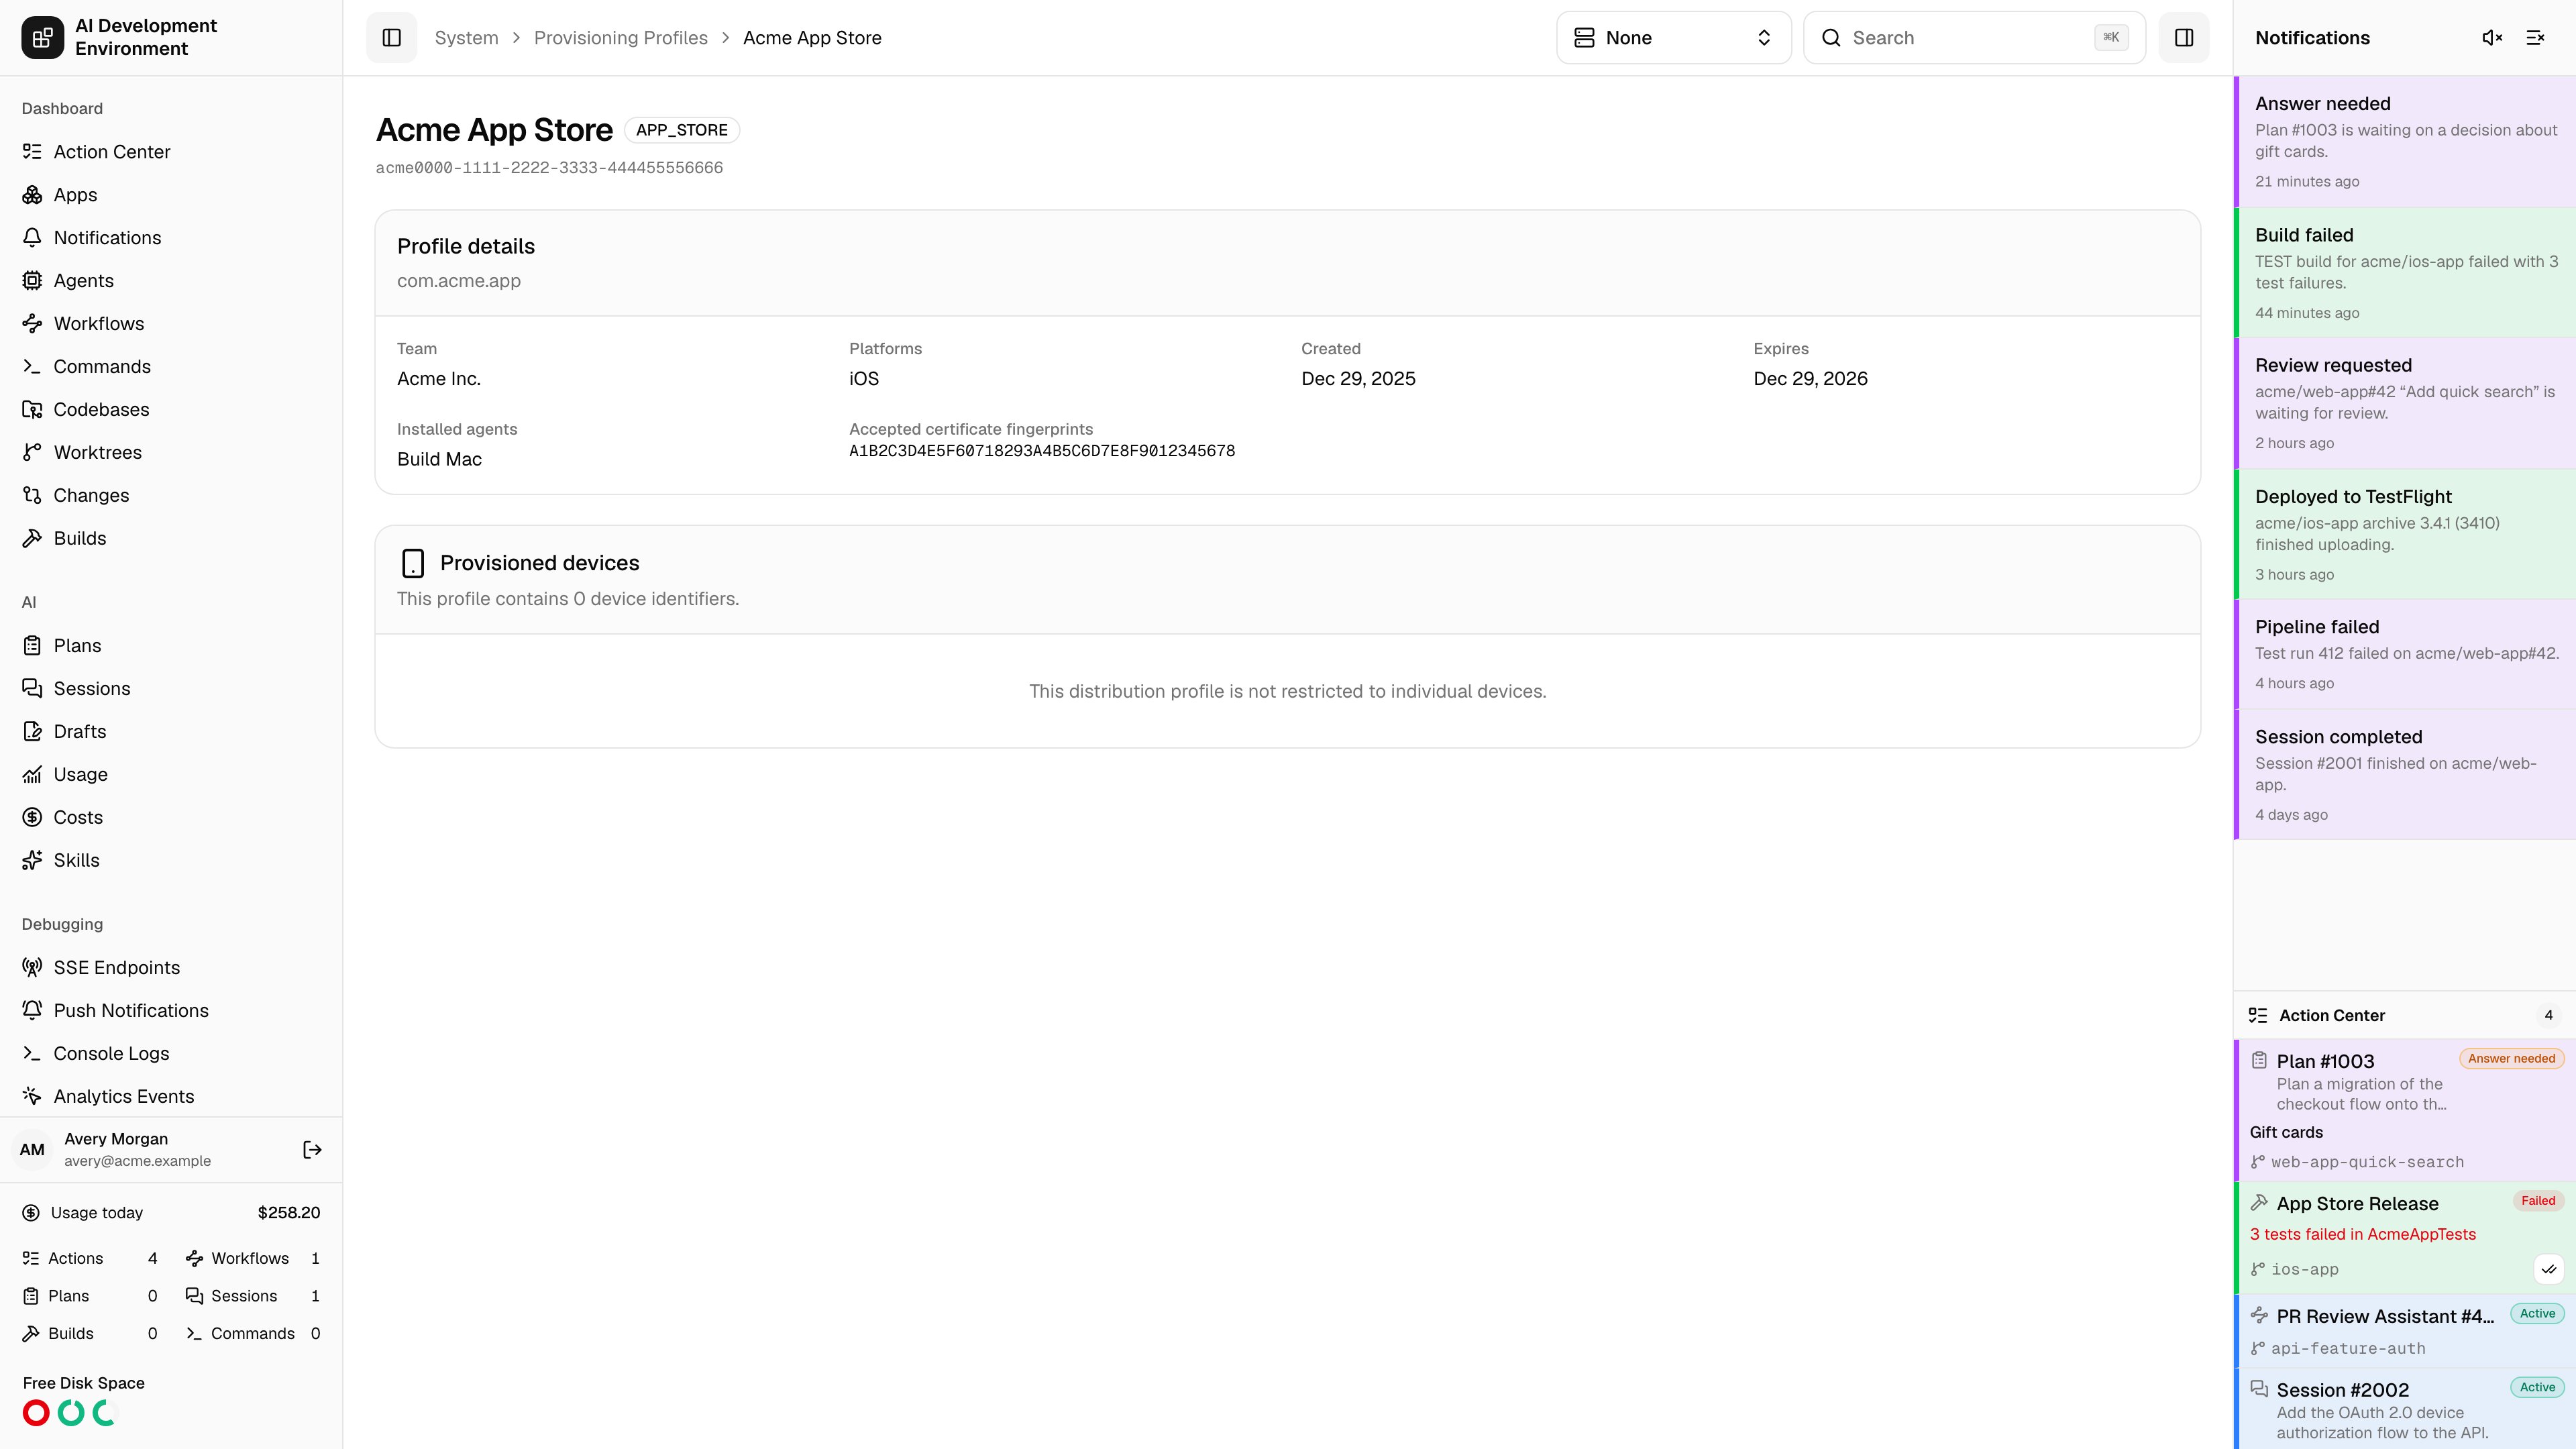Open the None environment dropdown

[1673, 38]
